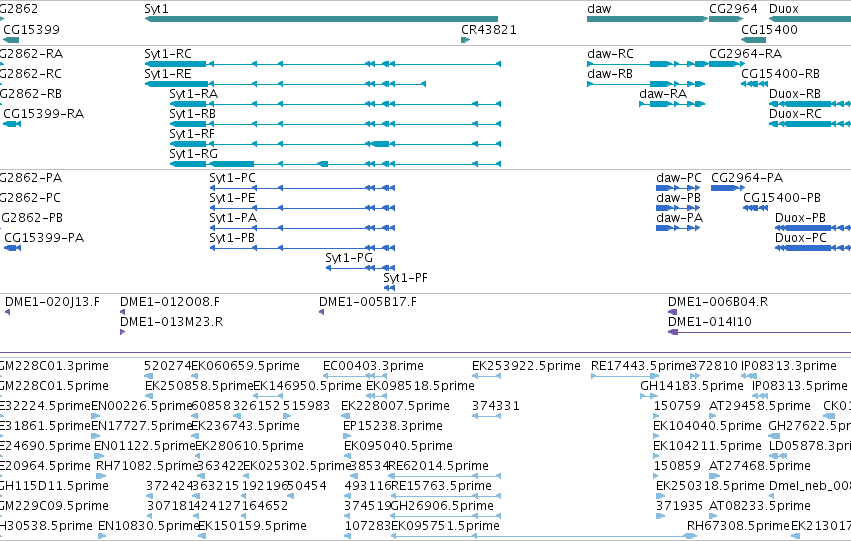Click the daw gene bar
The image size is (851, 541).
[647, 19]
